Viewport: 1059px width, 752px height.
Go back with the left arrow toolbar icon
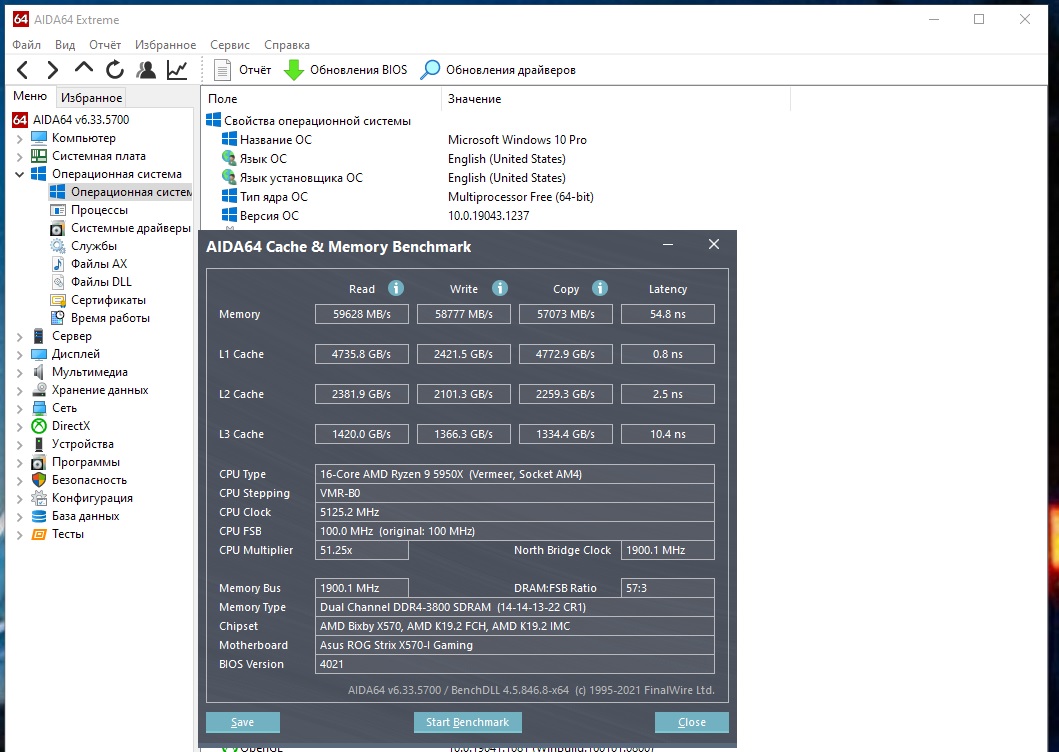pos(23,70)
